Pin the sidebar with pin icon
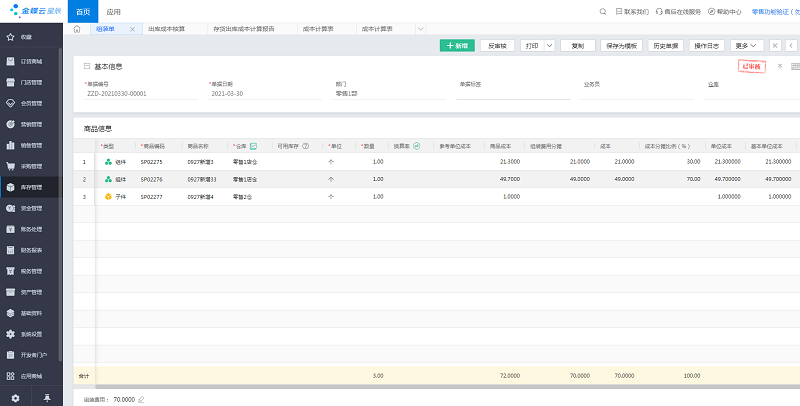The image size is (800, 406). coord(46,398)
